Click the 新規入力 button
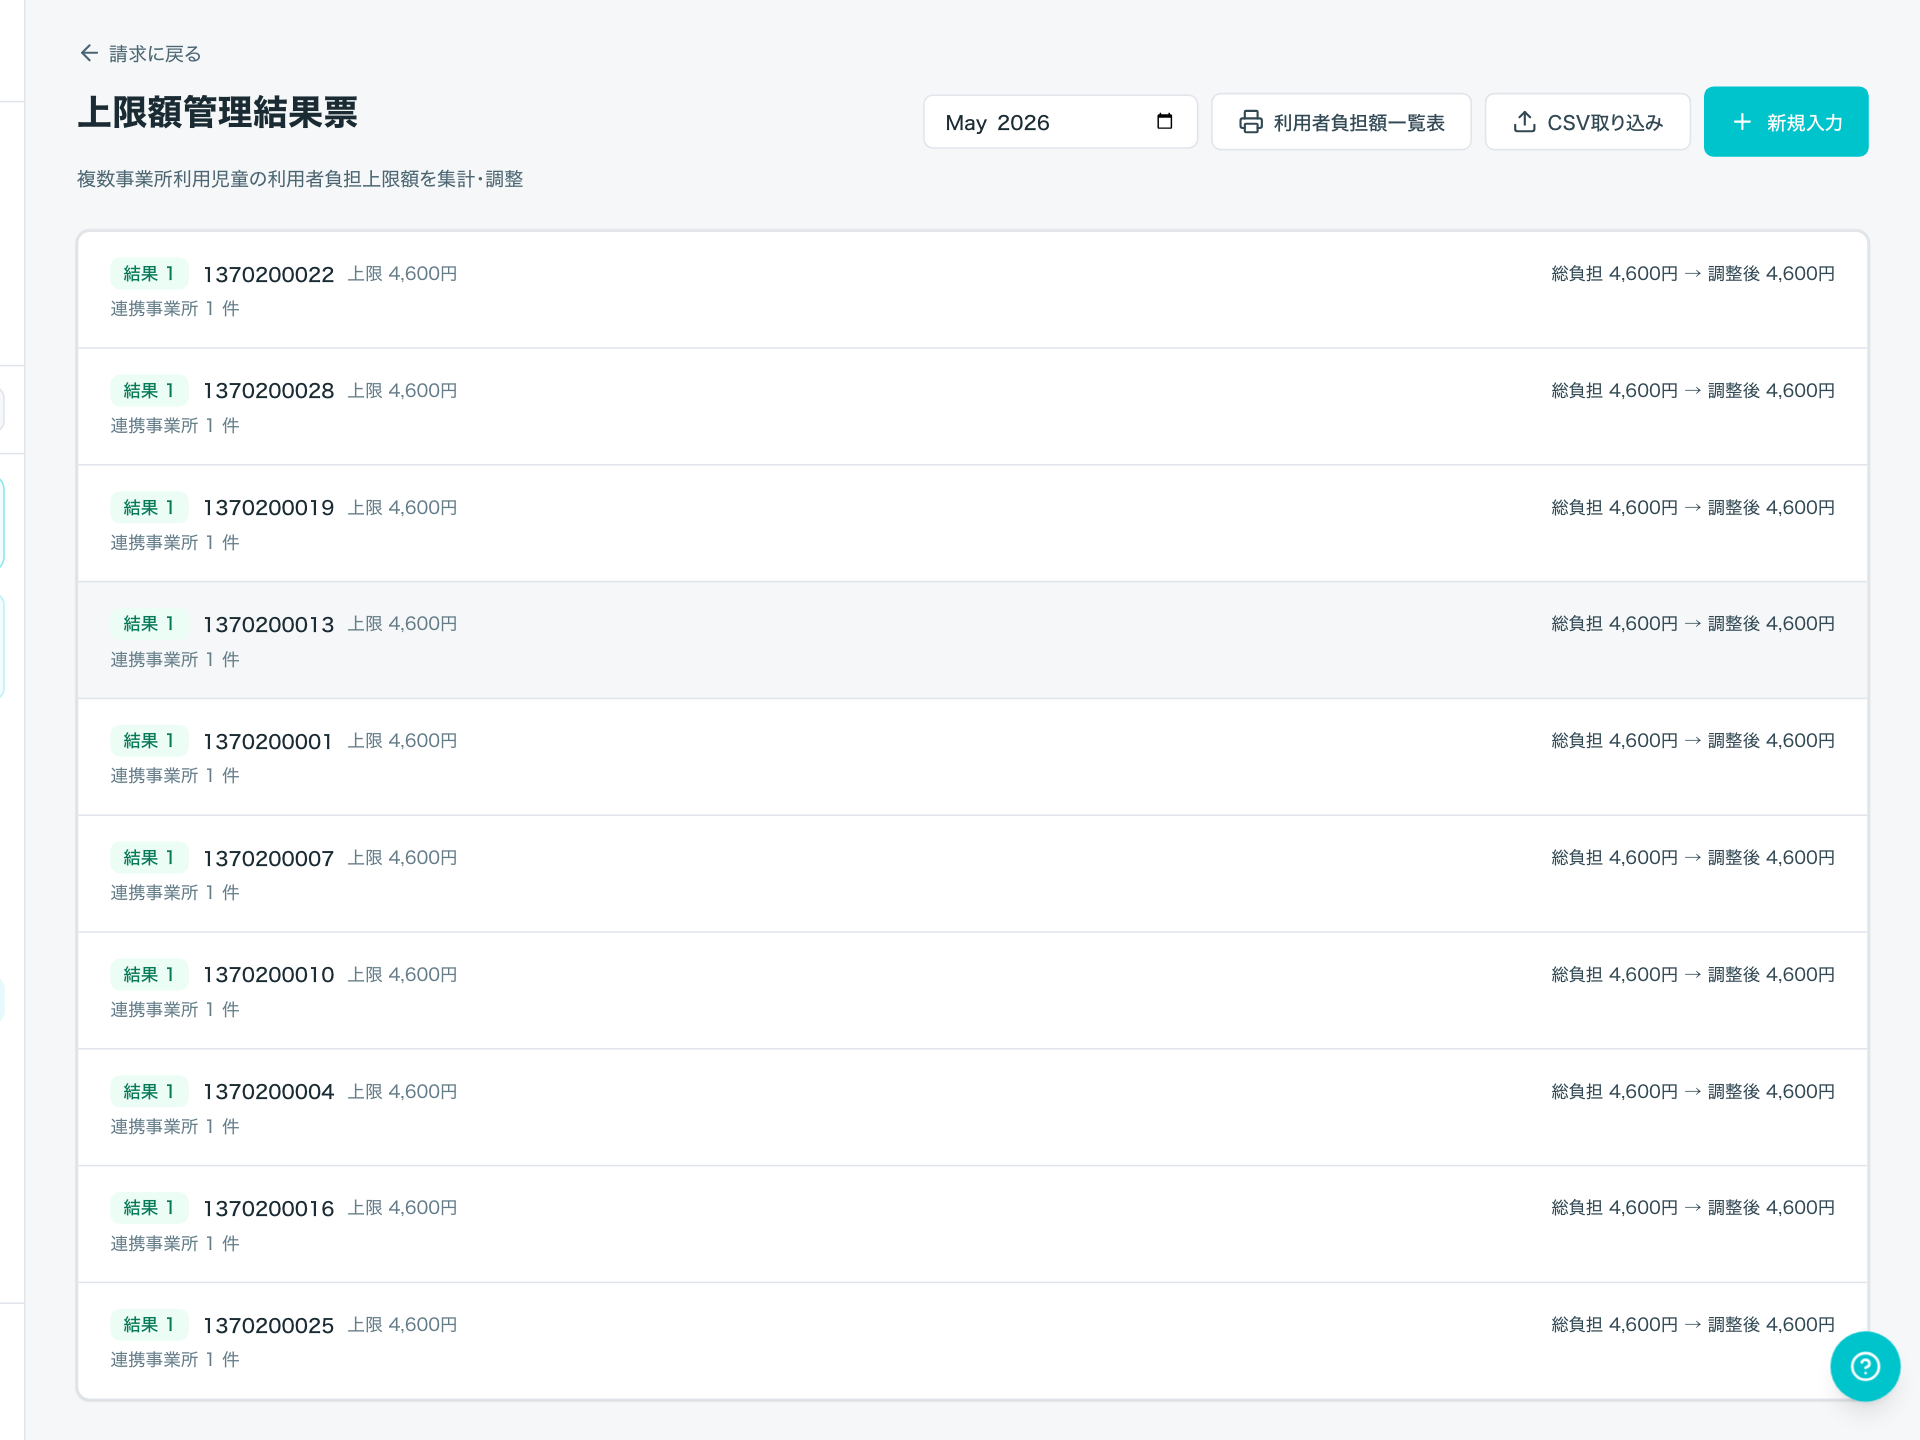Screen dimensions: 1920x1440 tap(1786, 122)
